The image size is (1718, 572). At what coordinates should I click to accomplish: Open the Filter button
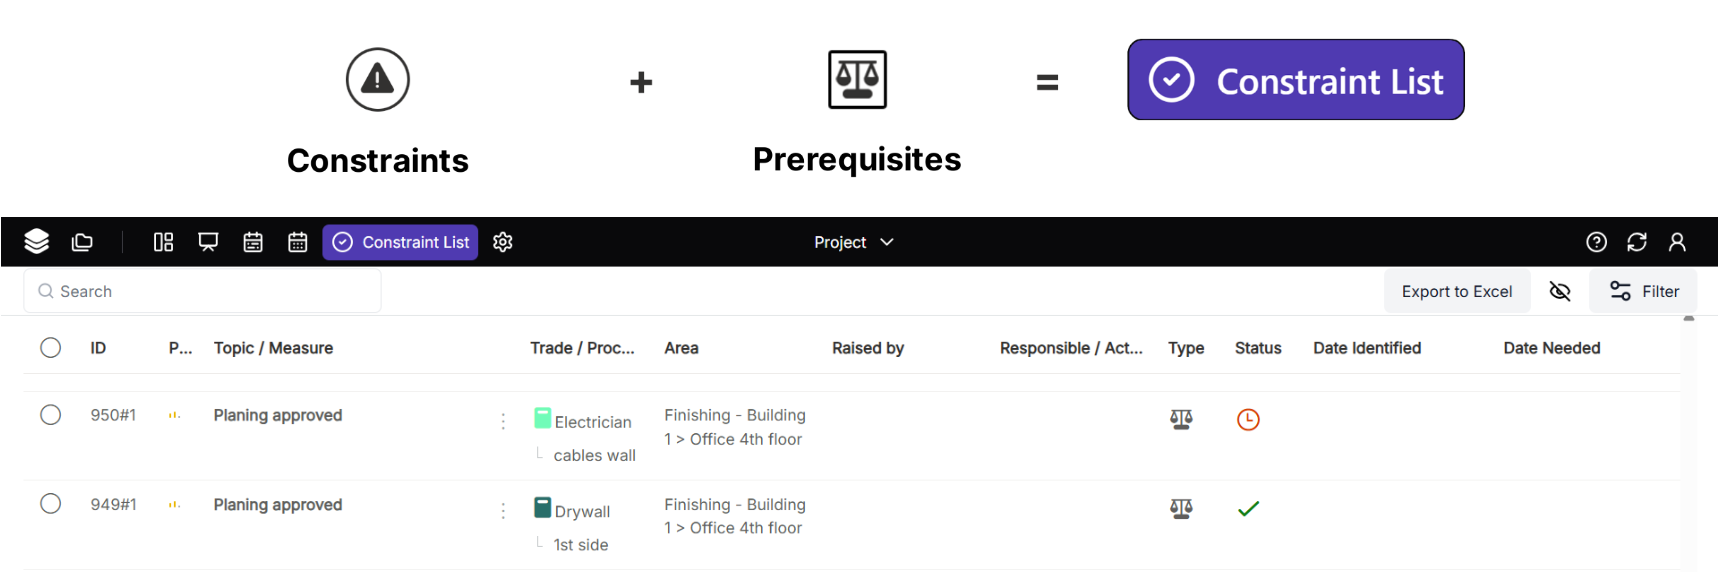[x=1643, y=291]
